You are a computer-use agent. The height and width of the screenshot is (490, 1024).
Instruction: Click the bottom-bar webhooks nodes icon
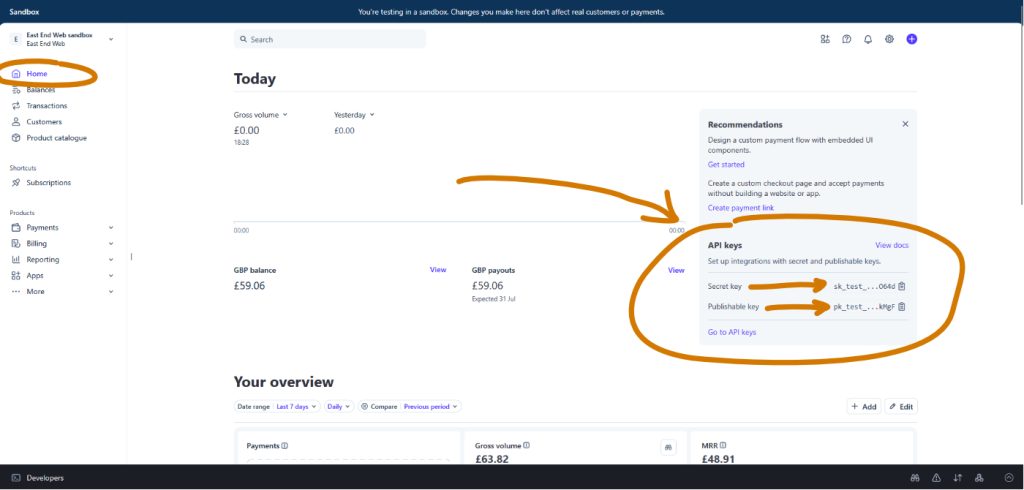[979, 478]
